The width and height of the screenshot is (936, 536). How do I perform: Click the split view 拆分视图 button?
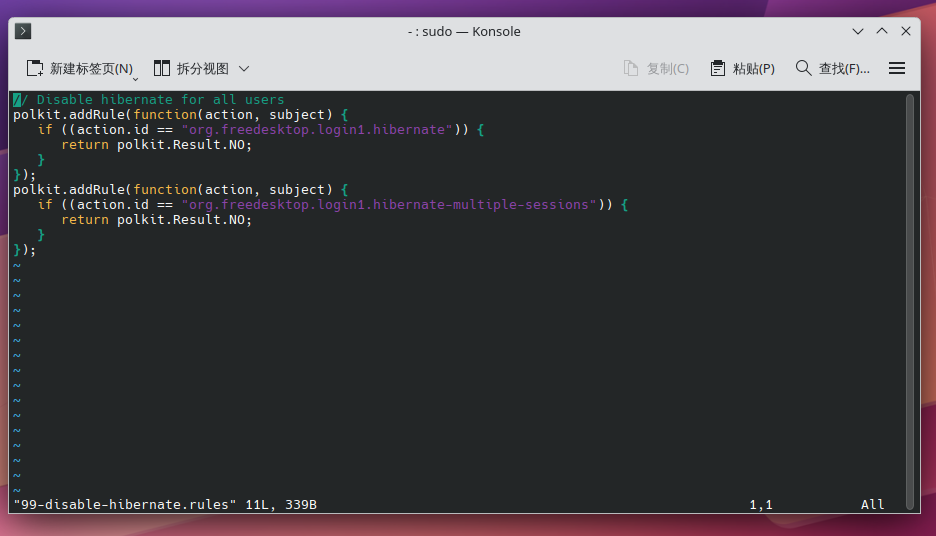[x=191, y=69]
